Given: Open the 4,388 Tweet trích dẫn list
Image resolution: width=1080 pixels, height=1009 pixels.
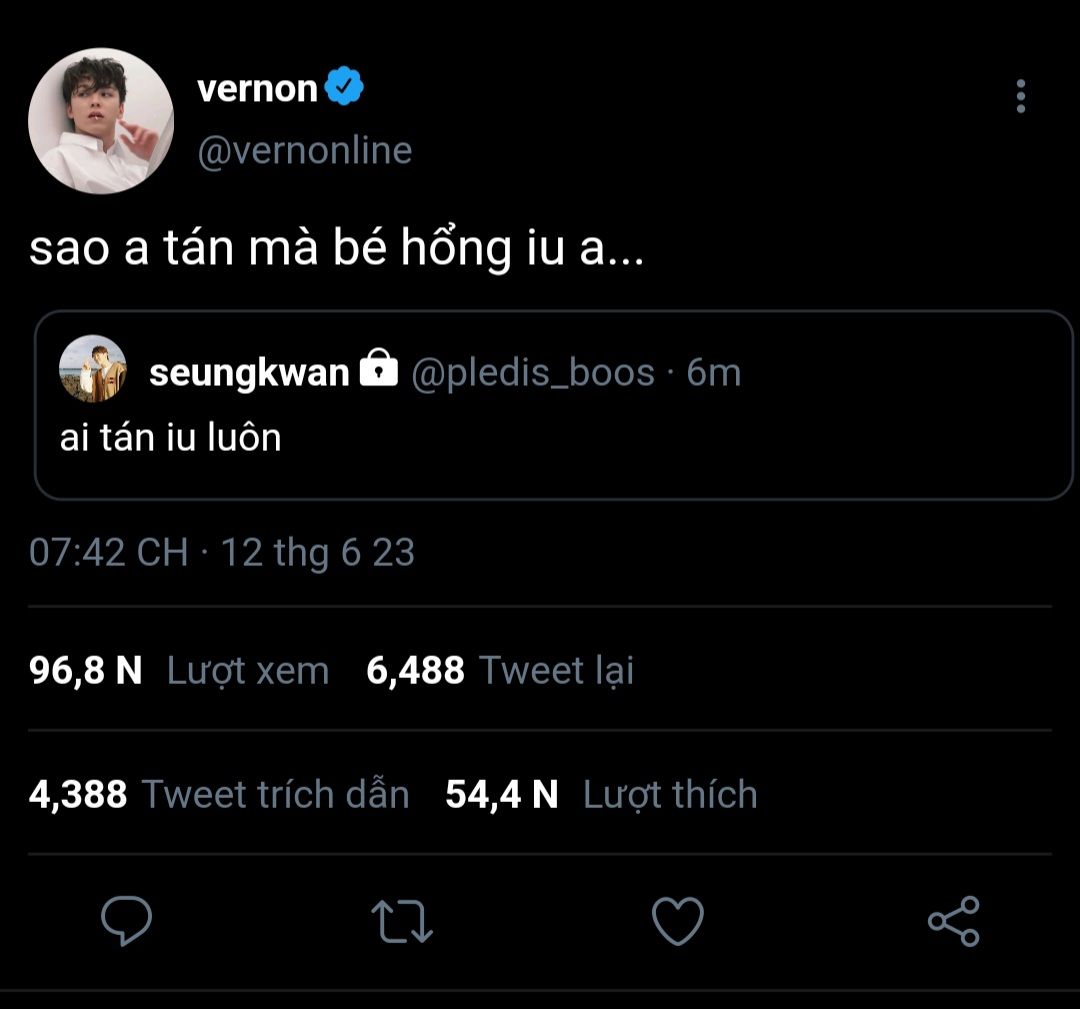Looking at the screenshot, I should point(220,794).
